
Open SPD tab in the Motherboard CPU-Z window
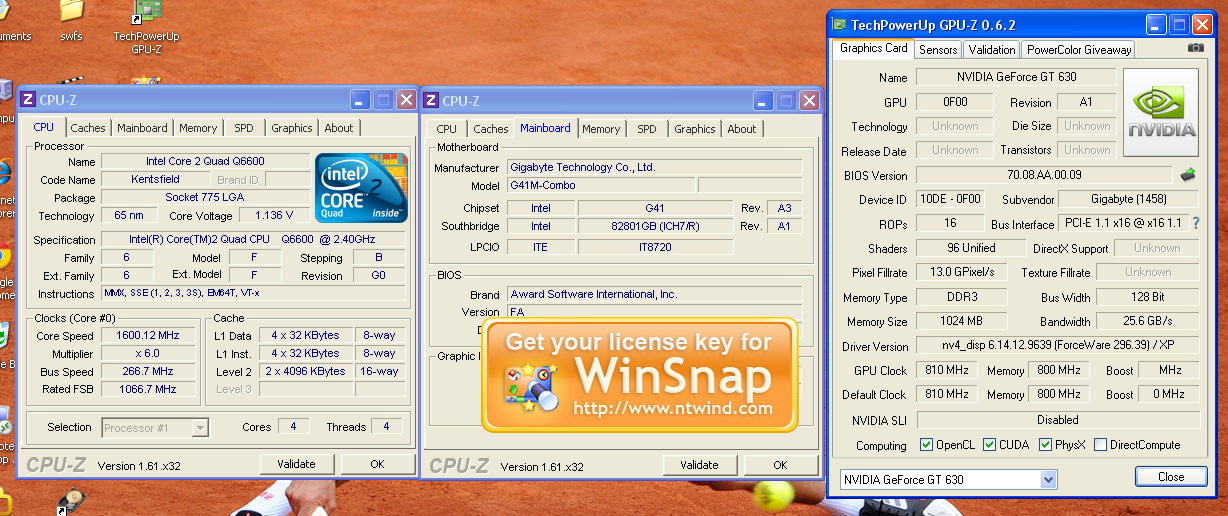click(647, 129)
